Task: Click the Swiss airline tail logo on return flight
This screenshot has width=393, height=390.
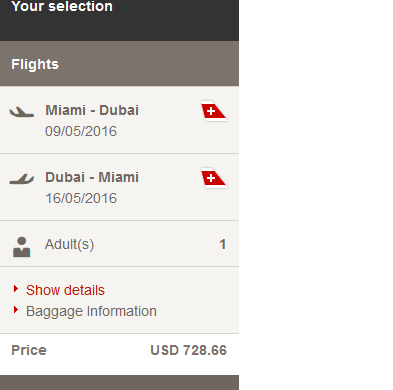Action: [x=214, y=178]
